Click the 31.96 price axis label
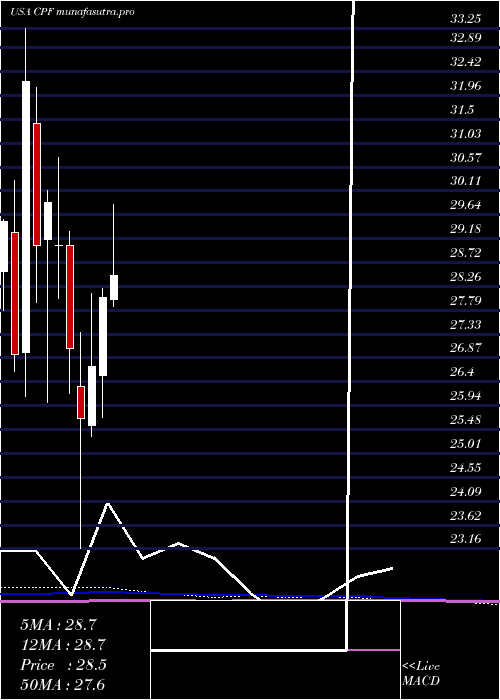The height and width of the screenshot is (700, 500). (465, 86)
